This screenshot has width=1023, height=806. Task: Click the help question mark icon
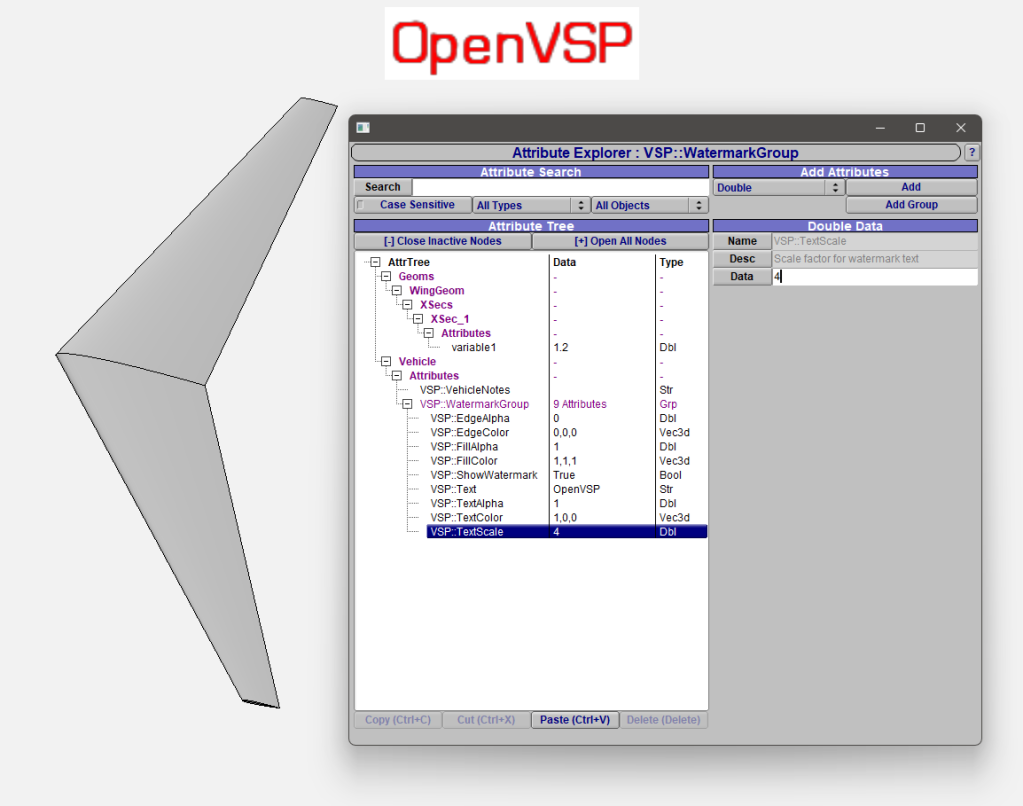(971, 152)
